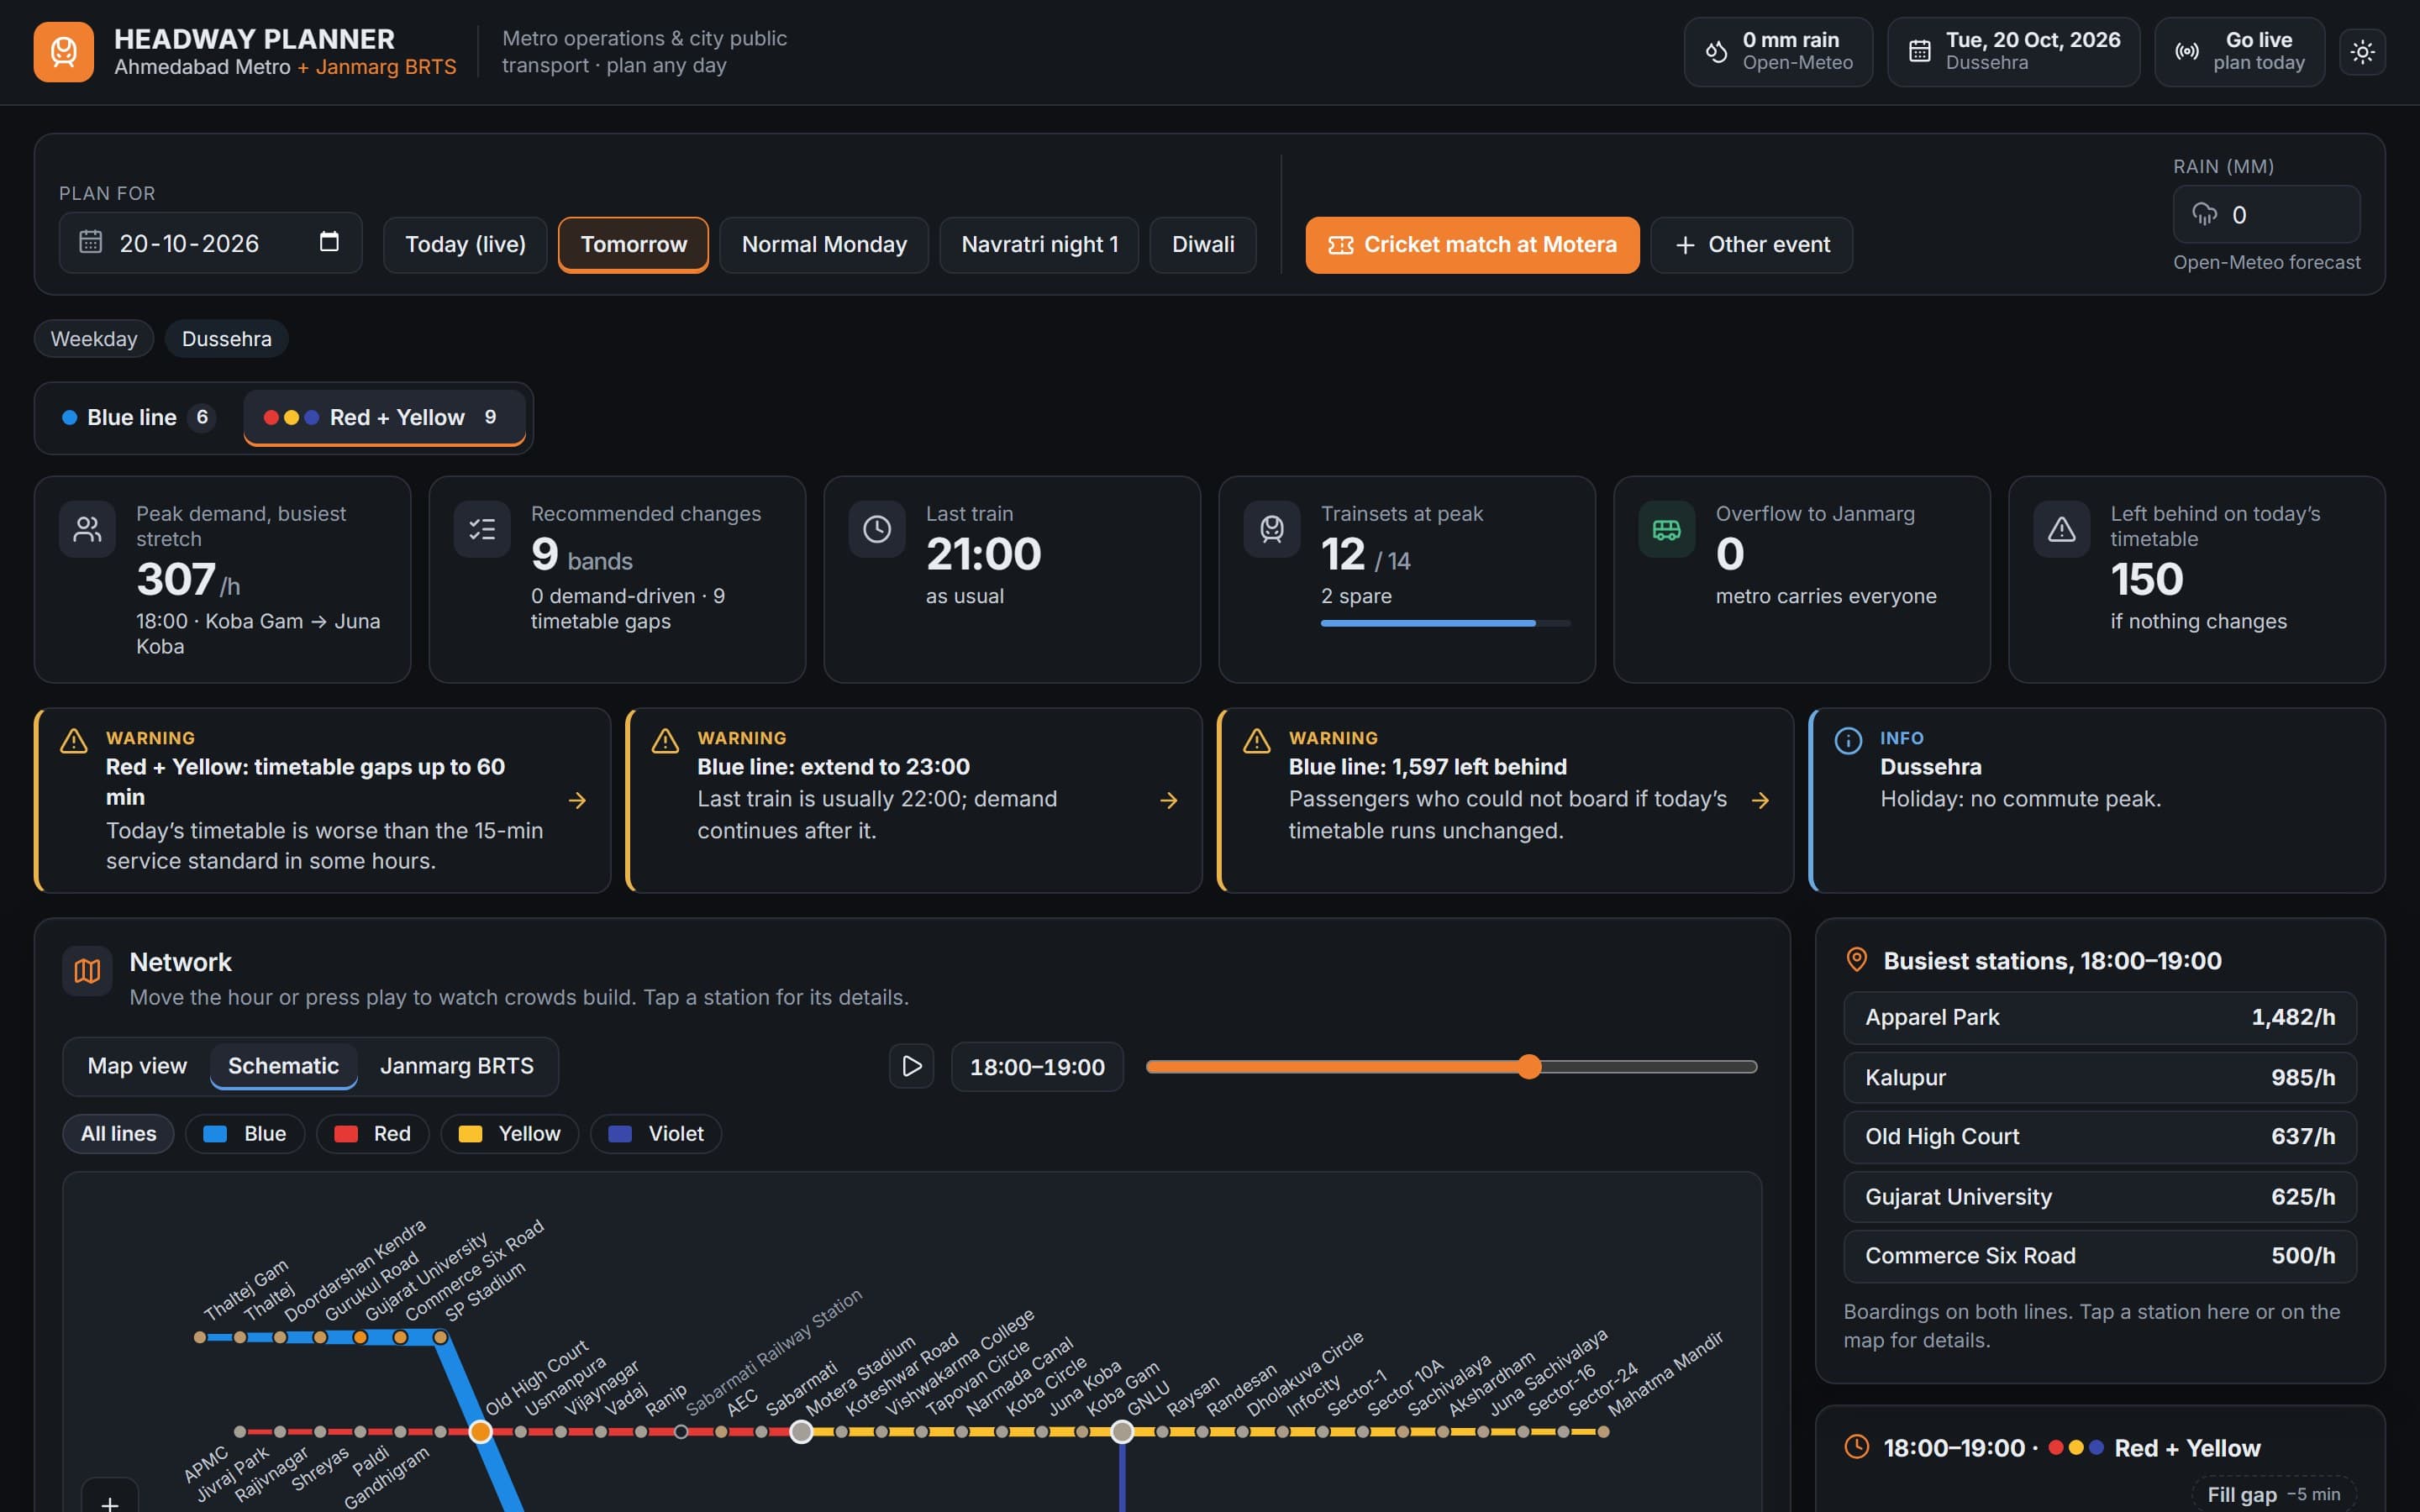This screenshot has height=1512, width=2420.
Task: Click the orange clock icon by 18:00–19:00 Red + Yellow
Action: pyautogui.click(x=1856, y=1447)
